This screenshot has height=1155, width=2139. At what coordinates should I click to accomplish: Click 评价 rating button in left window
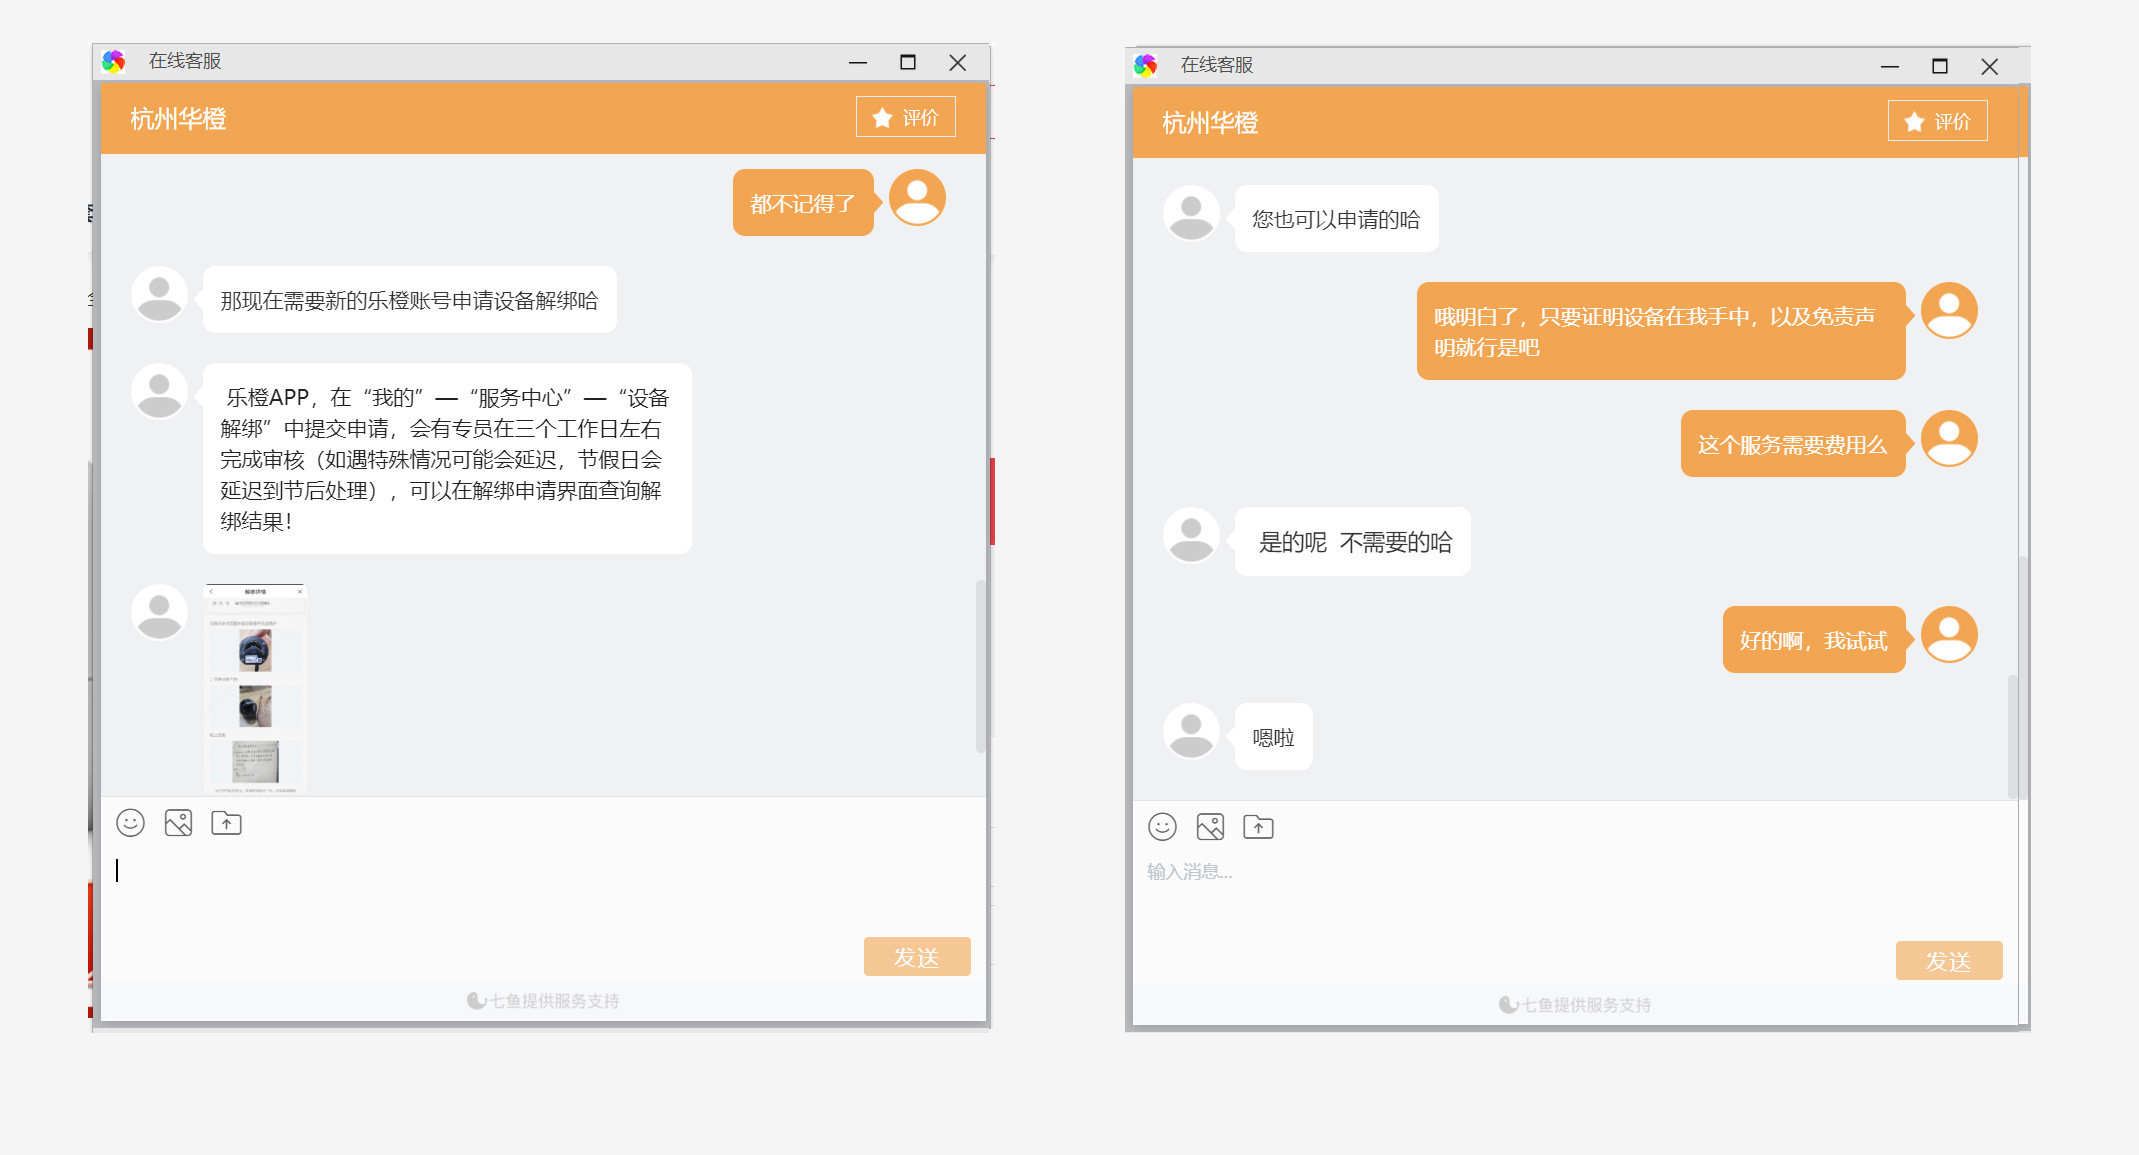[x=906, y=117]
